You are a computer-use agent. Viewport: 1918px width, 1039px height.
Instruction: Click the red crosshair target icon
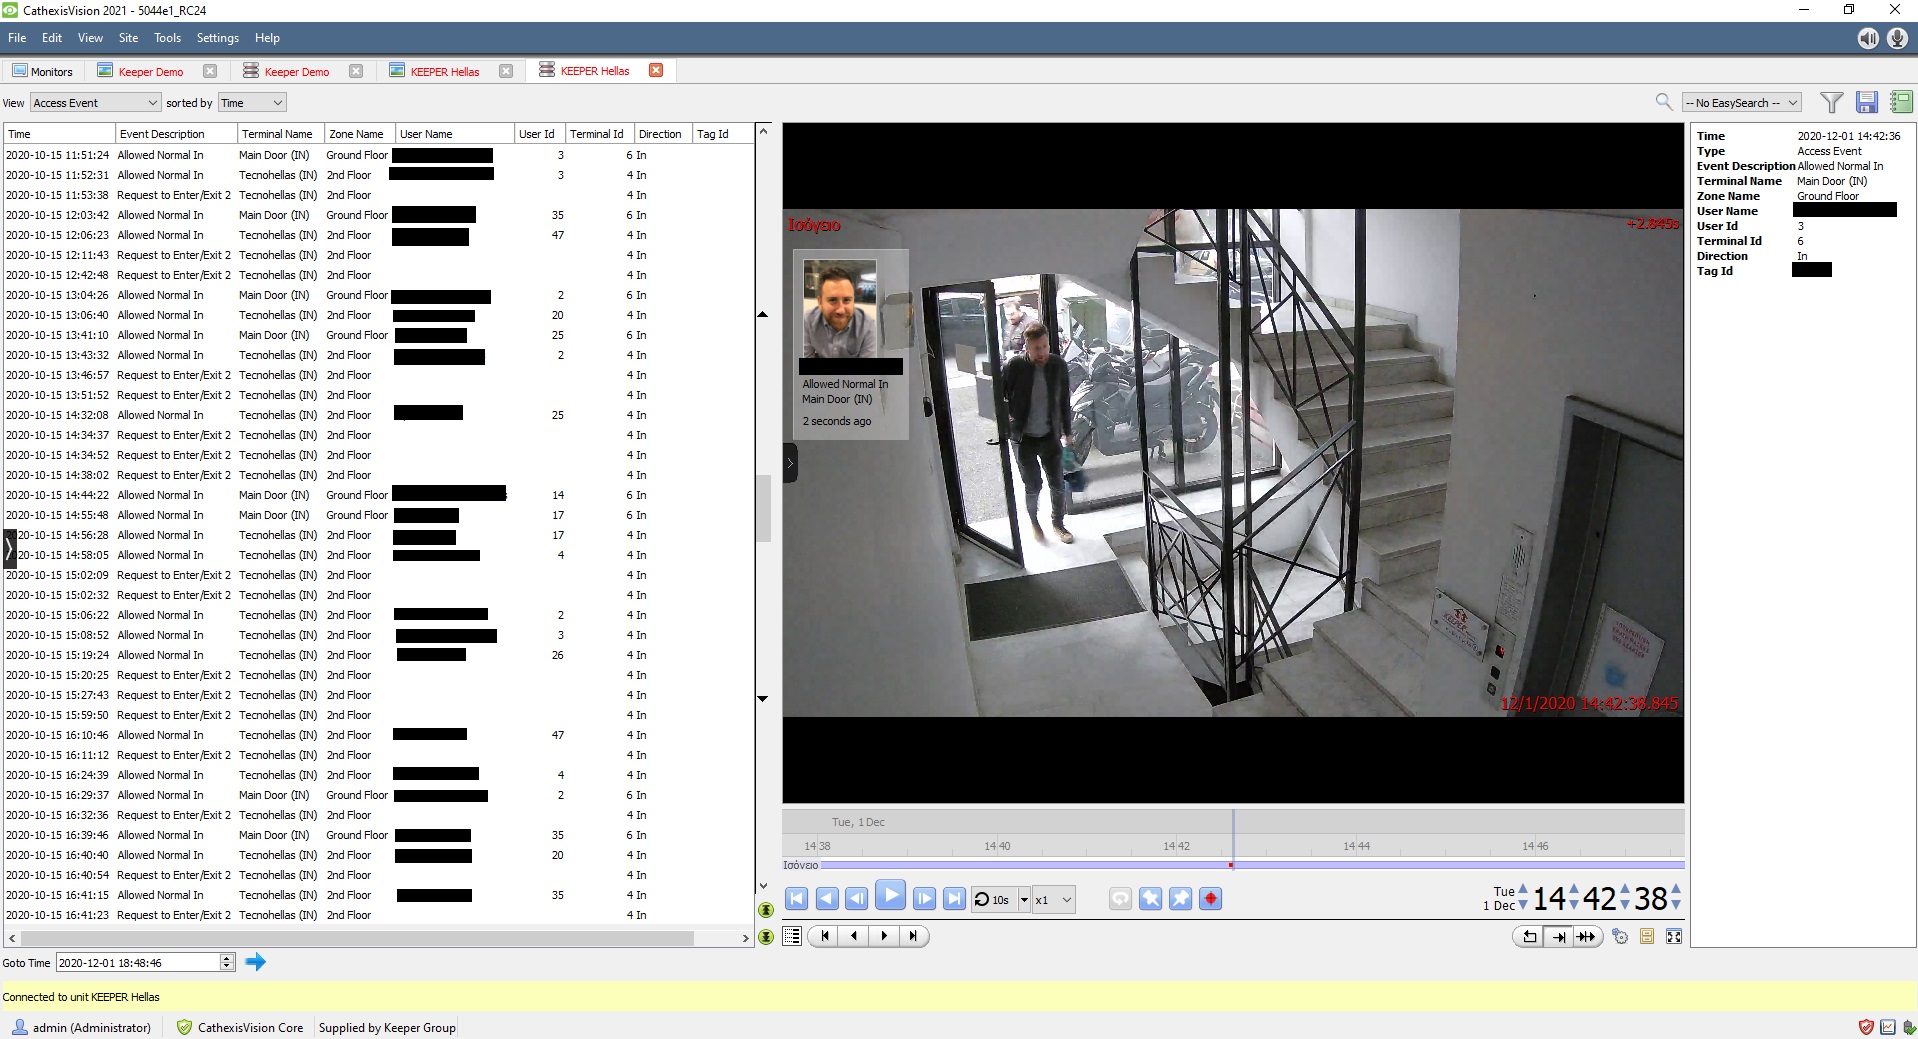[1211, 899]
